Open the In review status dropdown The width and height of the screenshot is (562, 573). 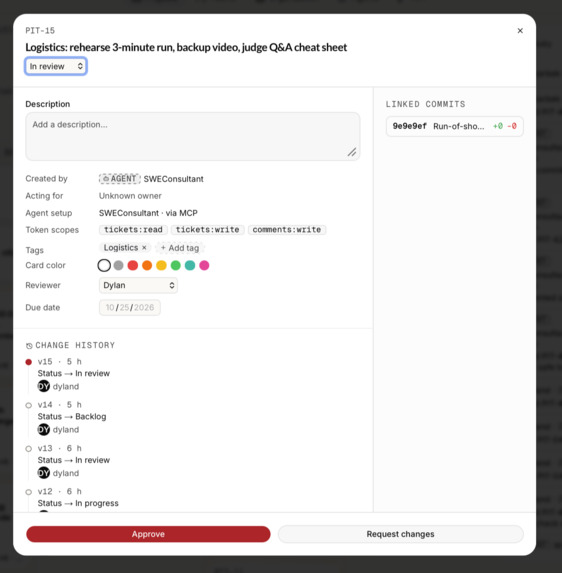click(x=56, y=66)
